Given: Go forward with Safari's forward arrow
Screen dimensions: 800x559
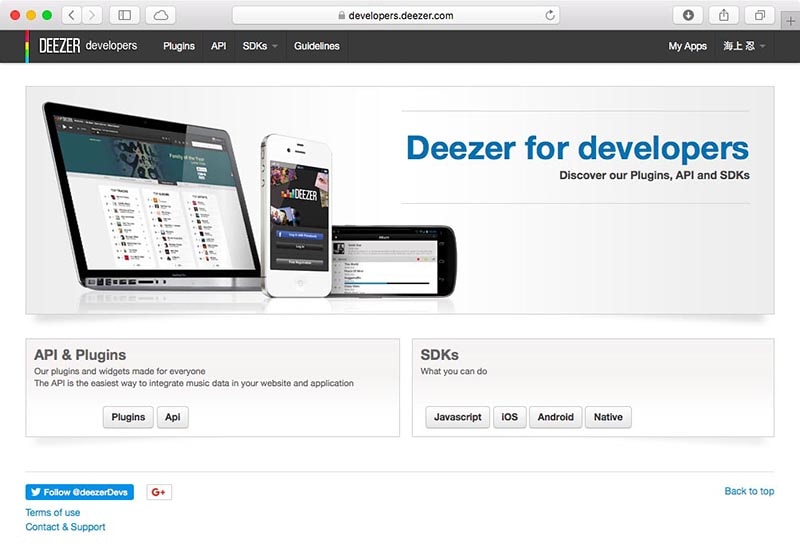Looking at the screenshot, I should pyautogui.click(x=92, y=15).
